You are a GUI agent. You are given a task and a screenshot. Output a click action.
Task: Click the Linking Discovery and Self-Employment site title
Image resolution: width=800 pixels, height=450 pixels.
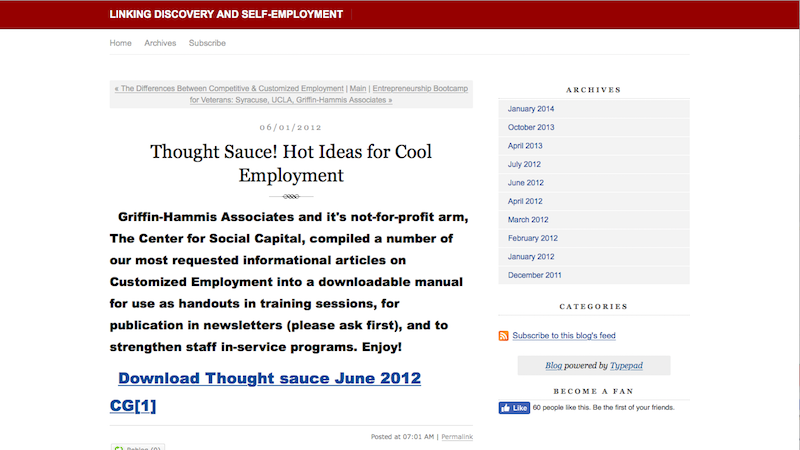(226, 14)
